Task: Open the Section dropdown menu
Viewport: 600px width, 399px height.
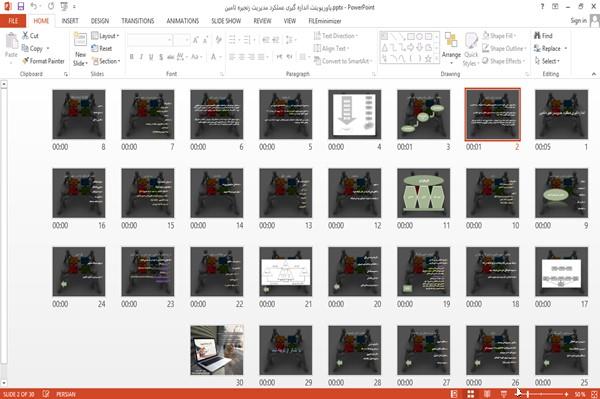Action: (x=106, y=61)
